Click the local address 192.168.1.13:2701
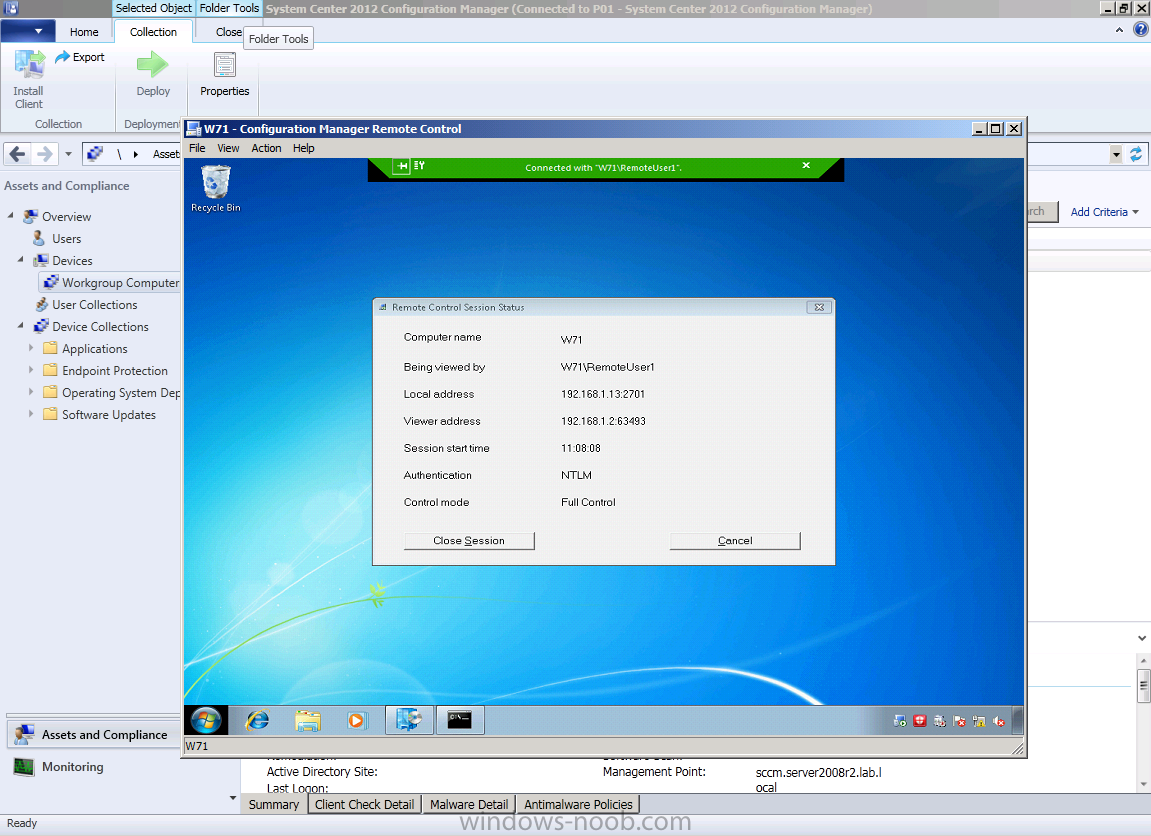This screenshot has width=1151, height=836. coord(603,394)
